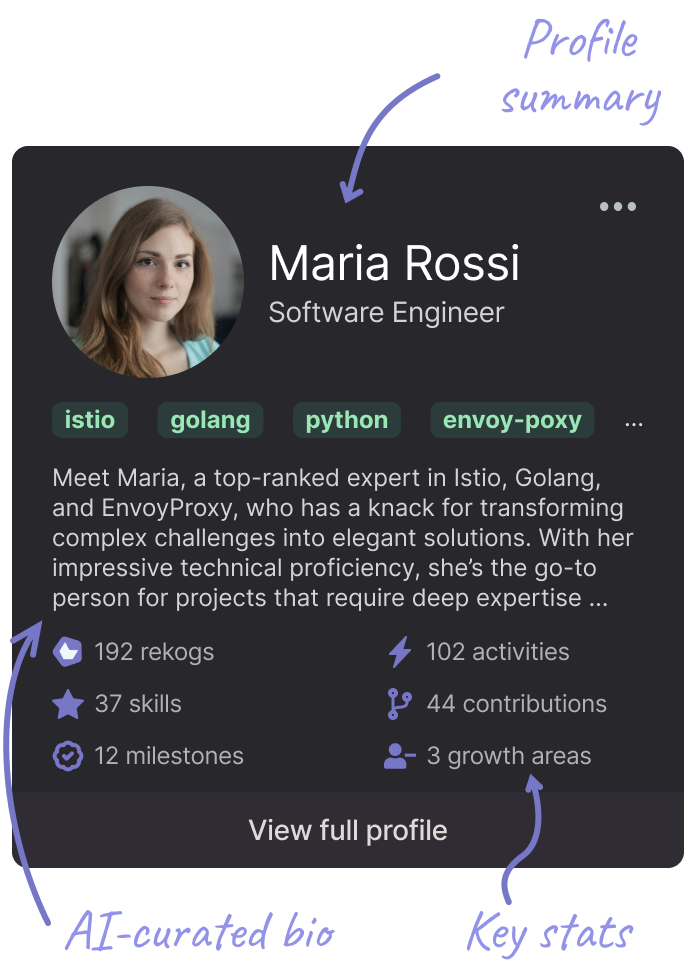Click the rekogs hexagon icon
This screenshot has width=692, height=970.
pyautogui.click(x=68, y=652)
